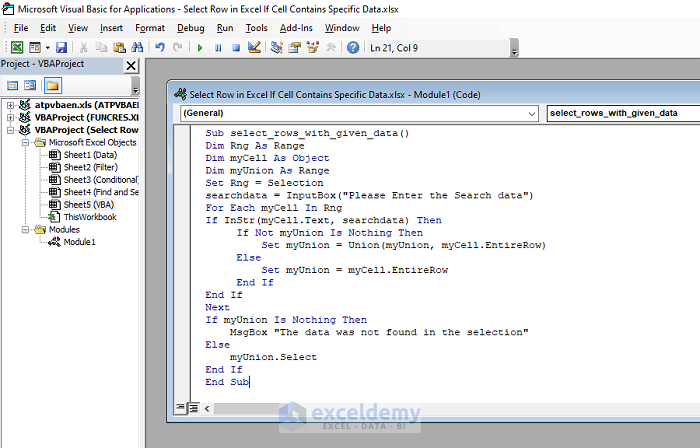Open the File menu
This screenshot has width=700, height=448.
21,28
